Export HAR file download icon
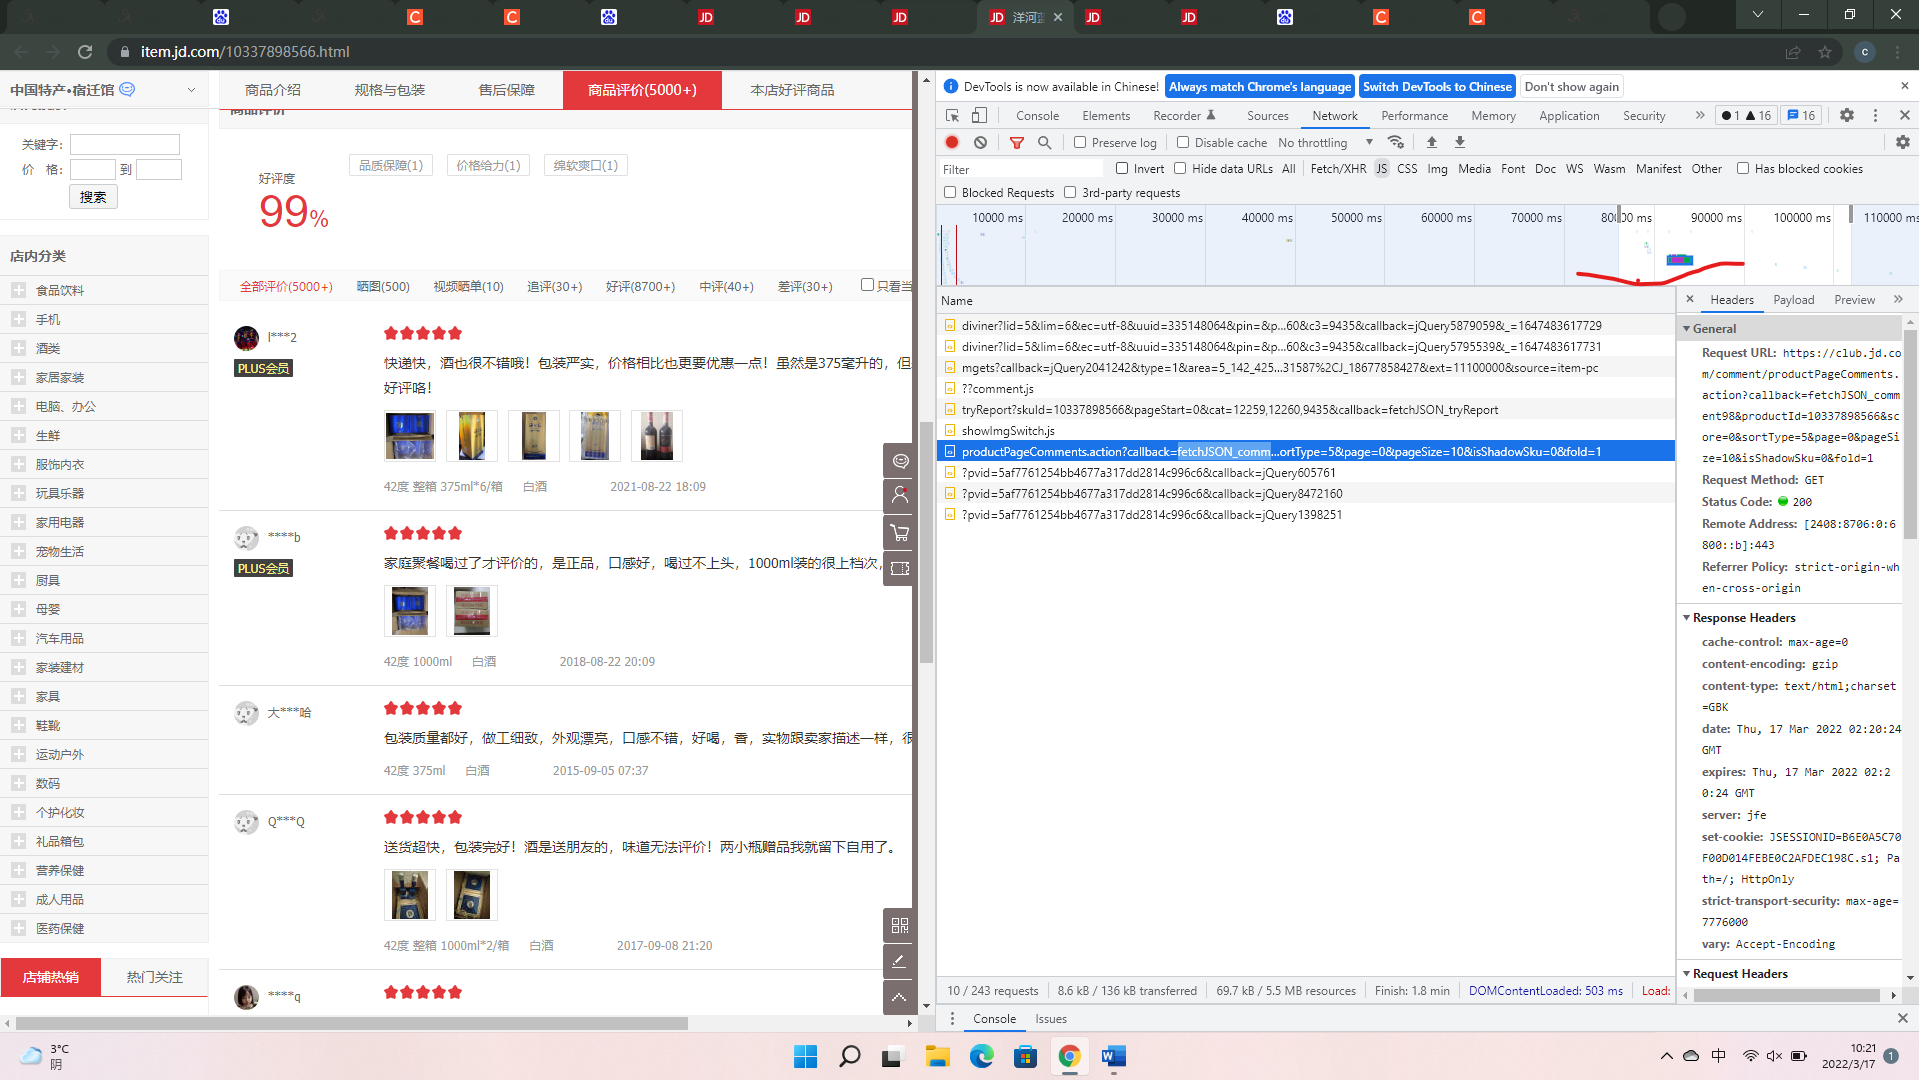The image size is (1919, 1080). pyautogui.click(x=1459, y=142)
